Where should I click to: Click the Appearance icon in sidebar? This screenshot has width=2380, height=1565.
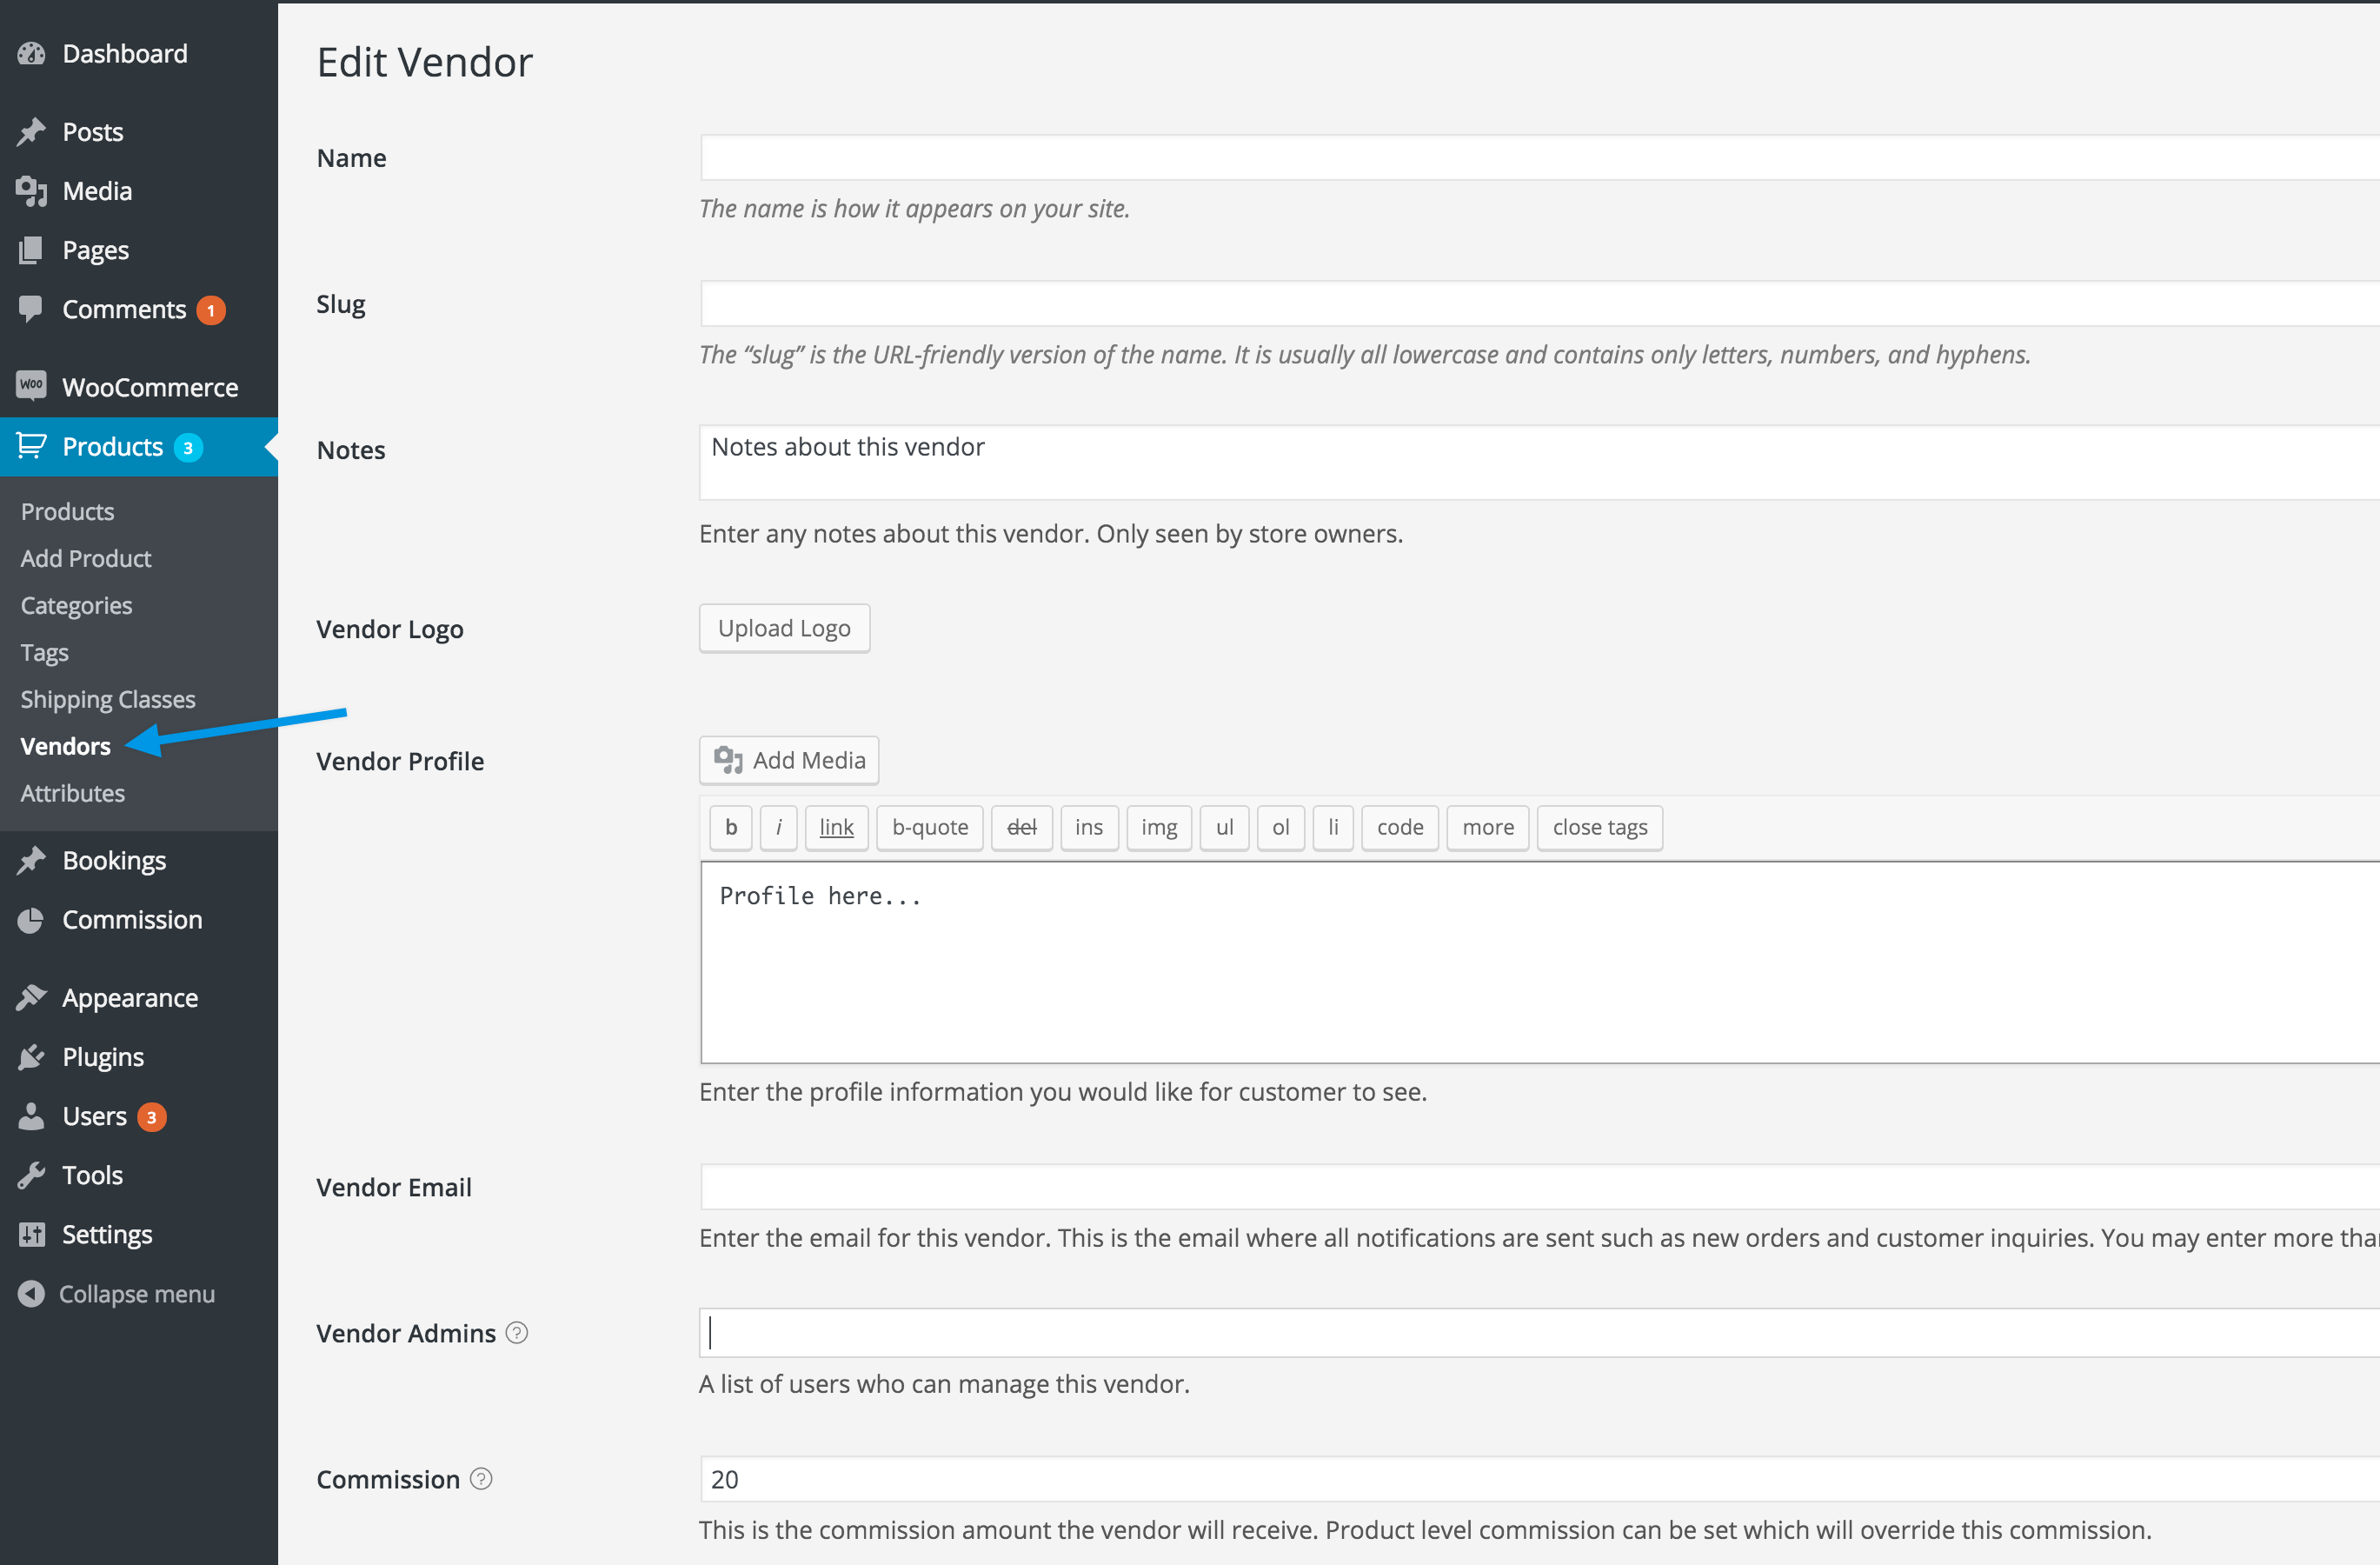click(33, 997)
